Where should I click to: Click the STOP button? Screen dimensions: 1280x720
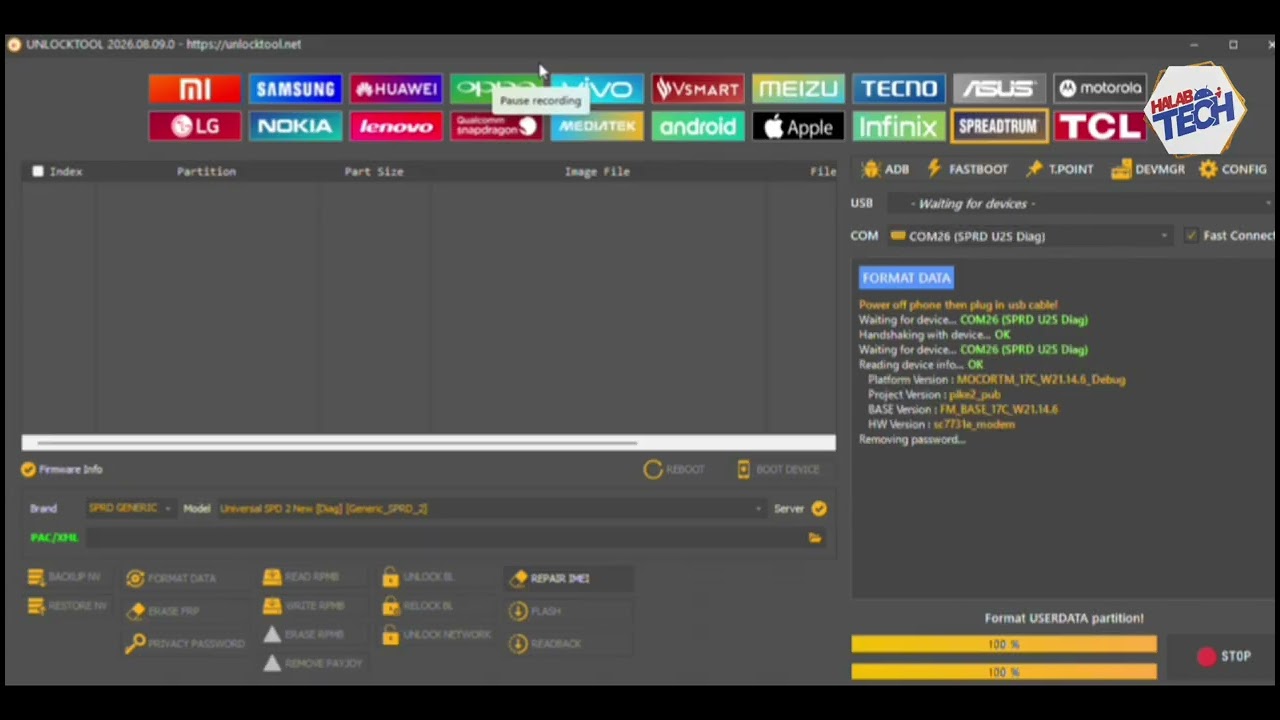1224,656
